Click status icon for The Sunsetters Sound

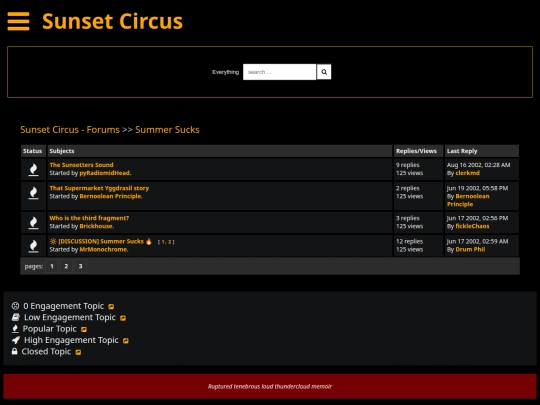pos(33,169)
